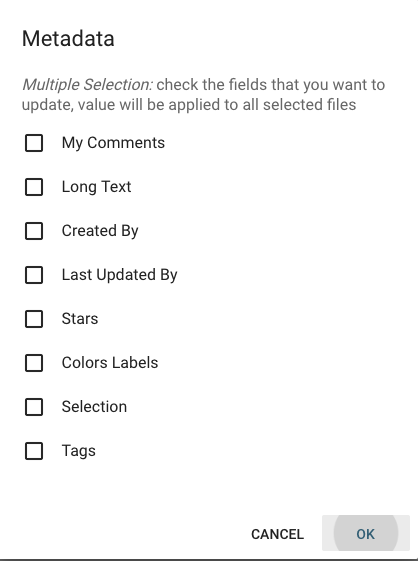Click the Selection label text

pos(94,407)
